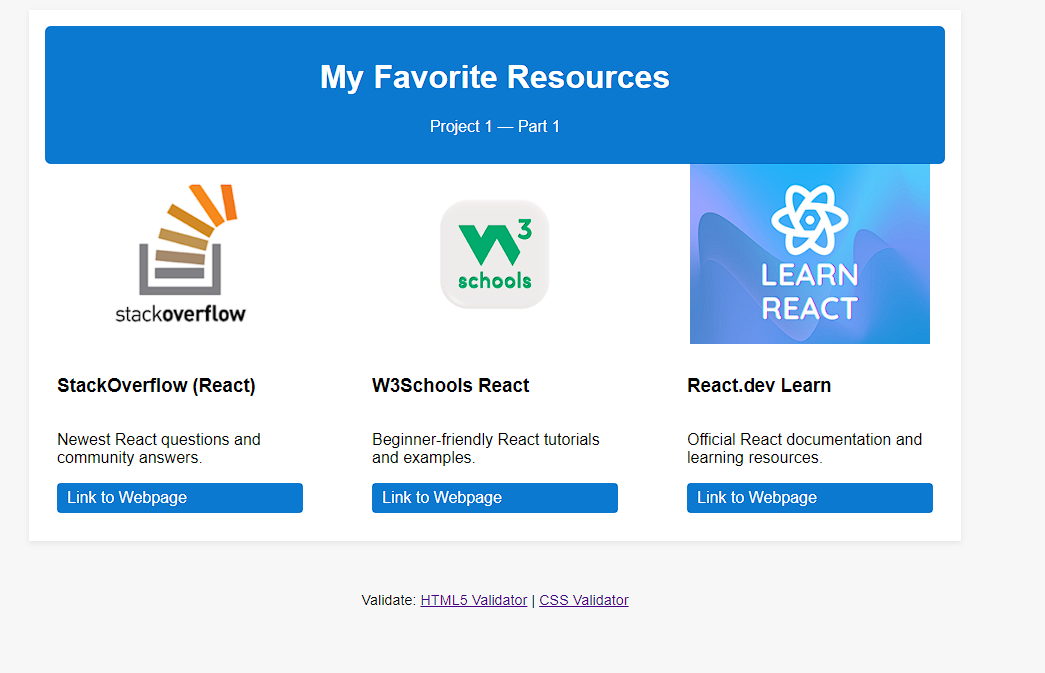
Task: Click the React atom symbol
Action: click(x=809, y=219)
